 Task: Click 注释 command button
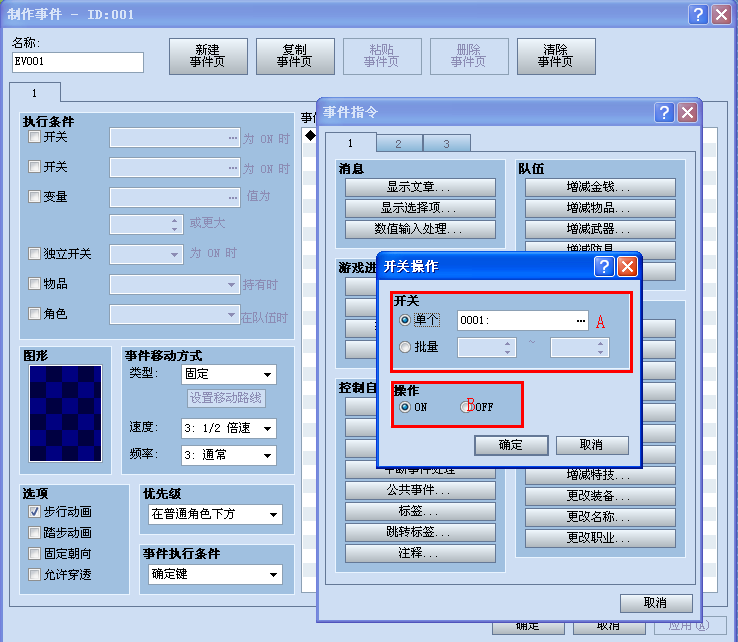point(420,553)
